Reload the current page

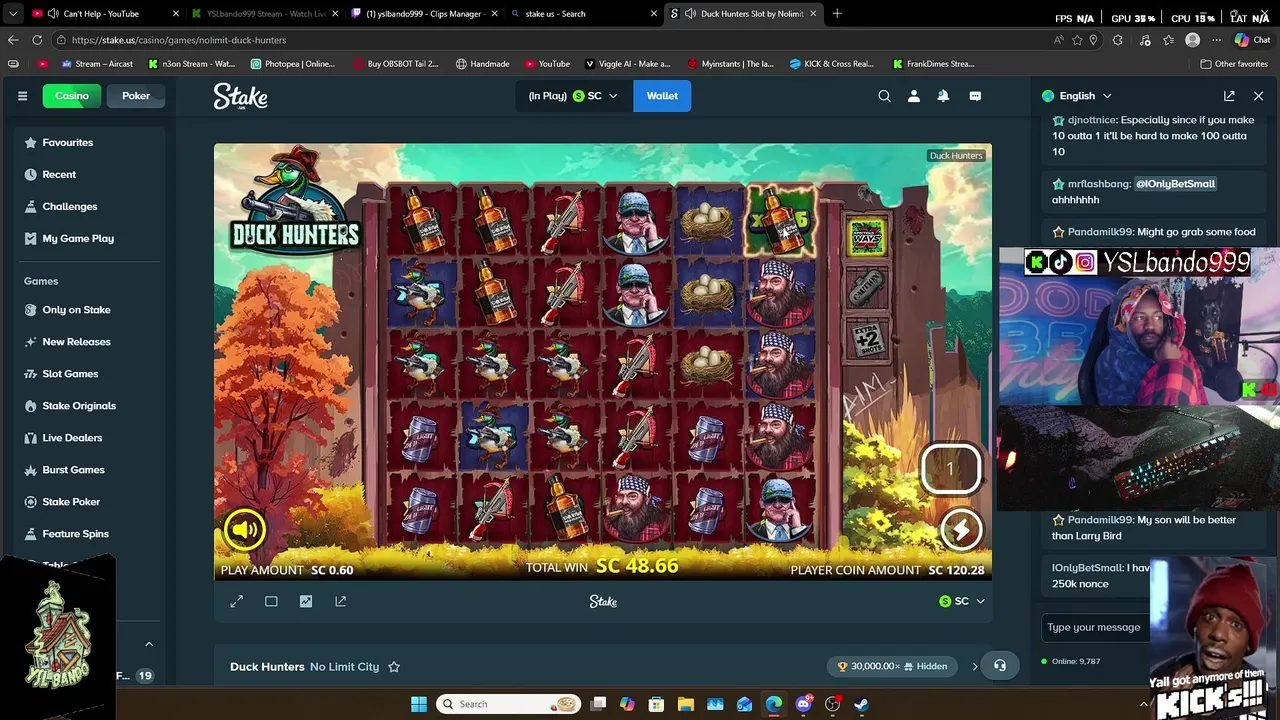37,40
